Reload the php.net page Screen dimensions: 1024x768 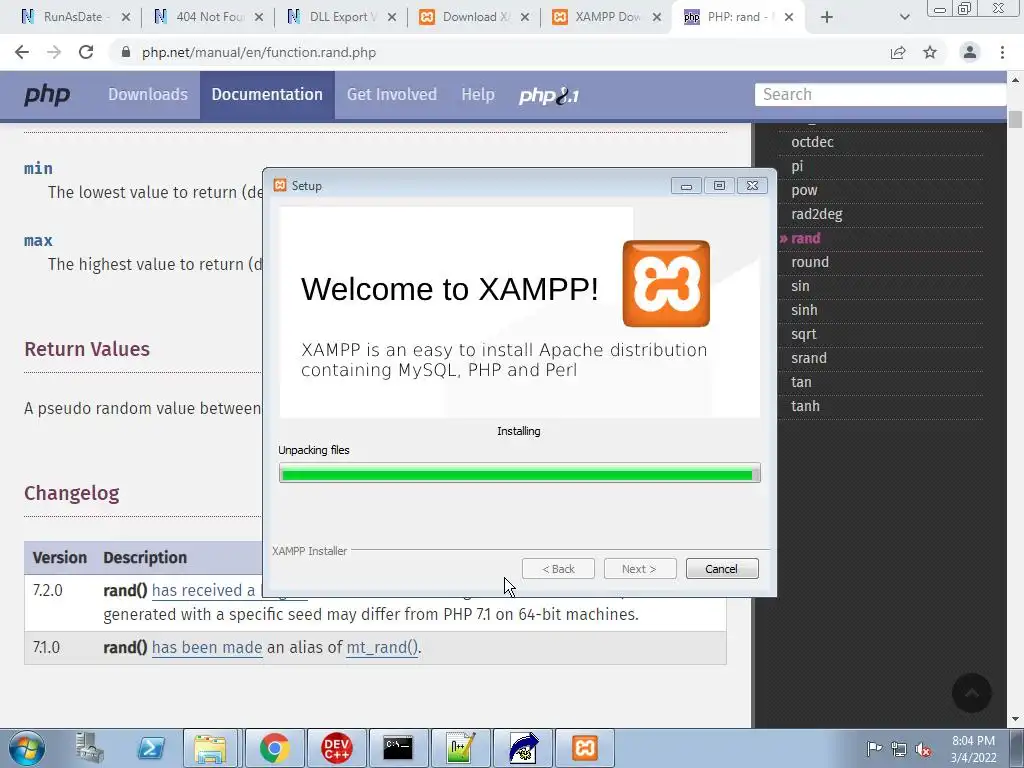click(86, 52)
